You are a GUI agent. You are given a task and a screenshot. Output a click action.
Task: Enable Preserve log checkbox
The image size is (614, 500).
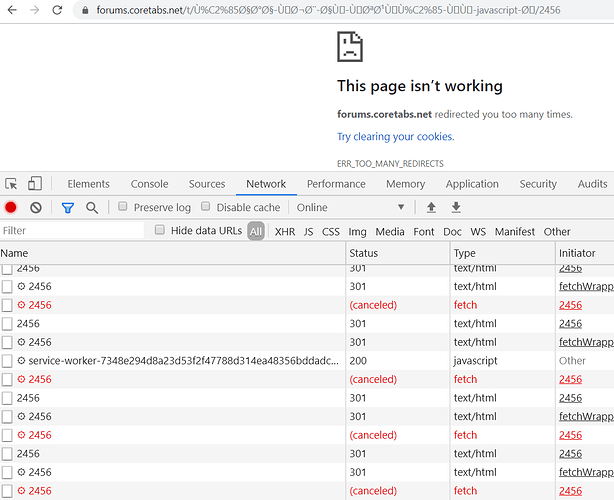click(x=123, y=206)
